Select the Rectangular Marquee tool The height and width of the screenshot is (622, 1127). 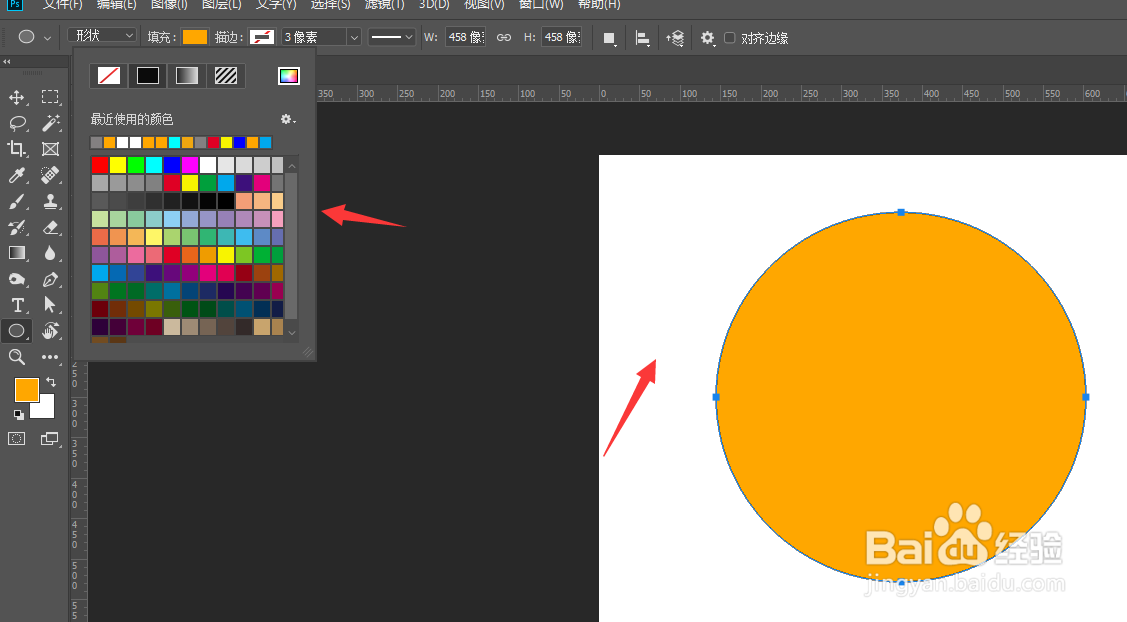(50, 97)
